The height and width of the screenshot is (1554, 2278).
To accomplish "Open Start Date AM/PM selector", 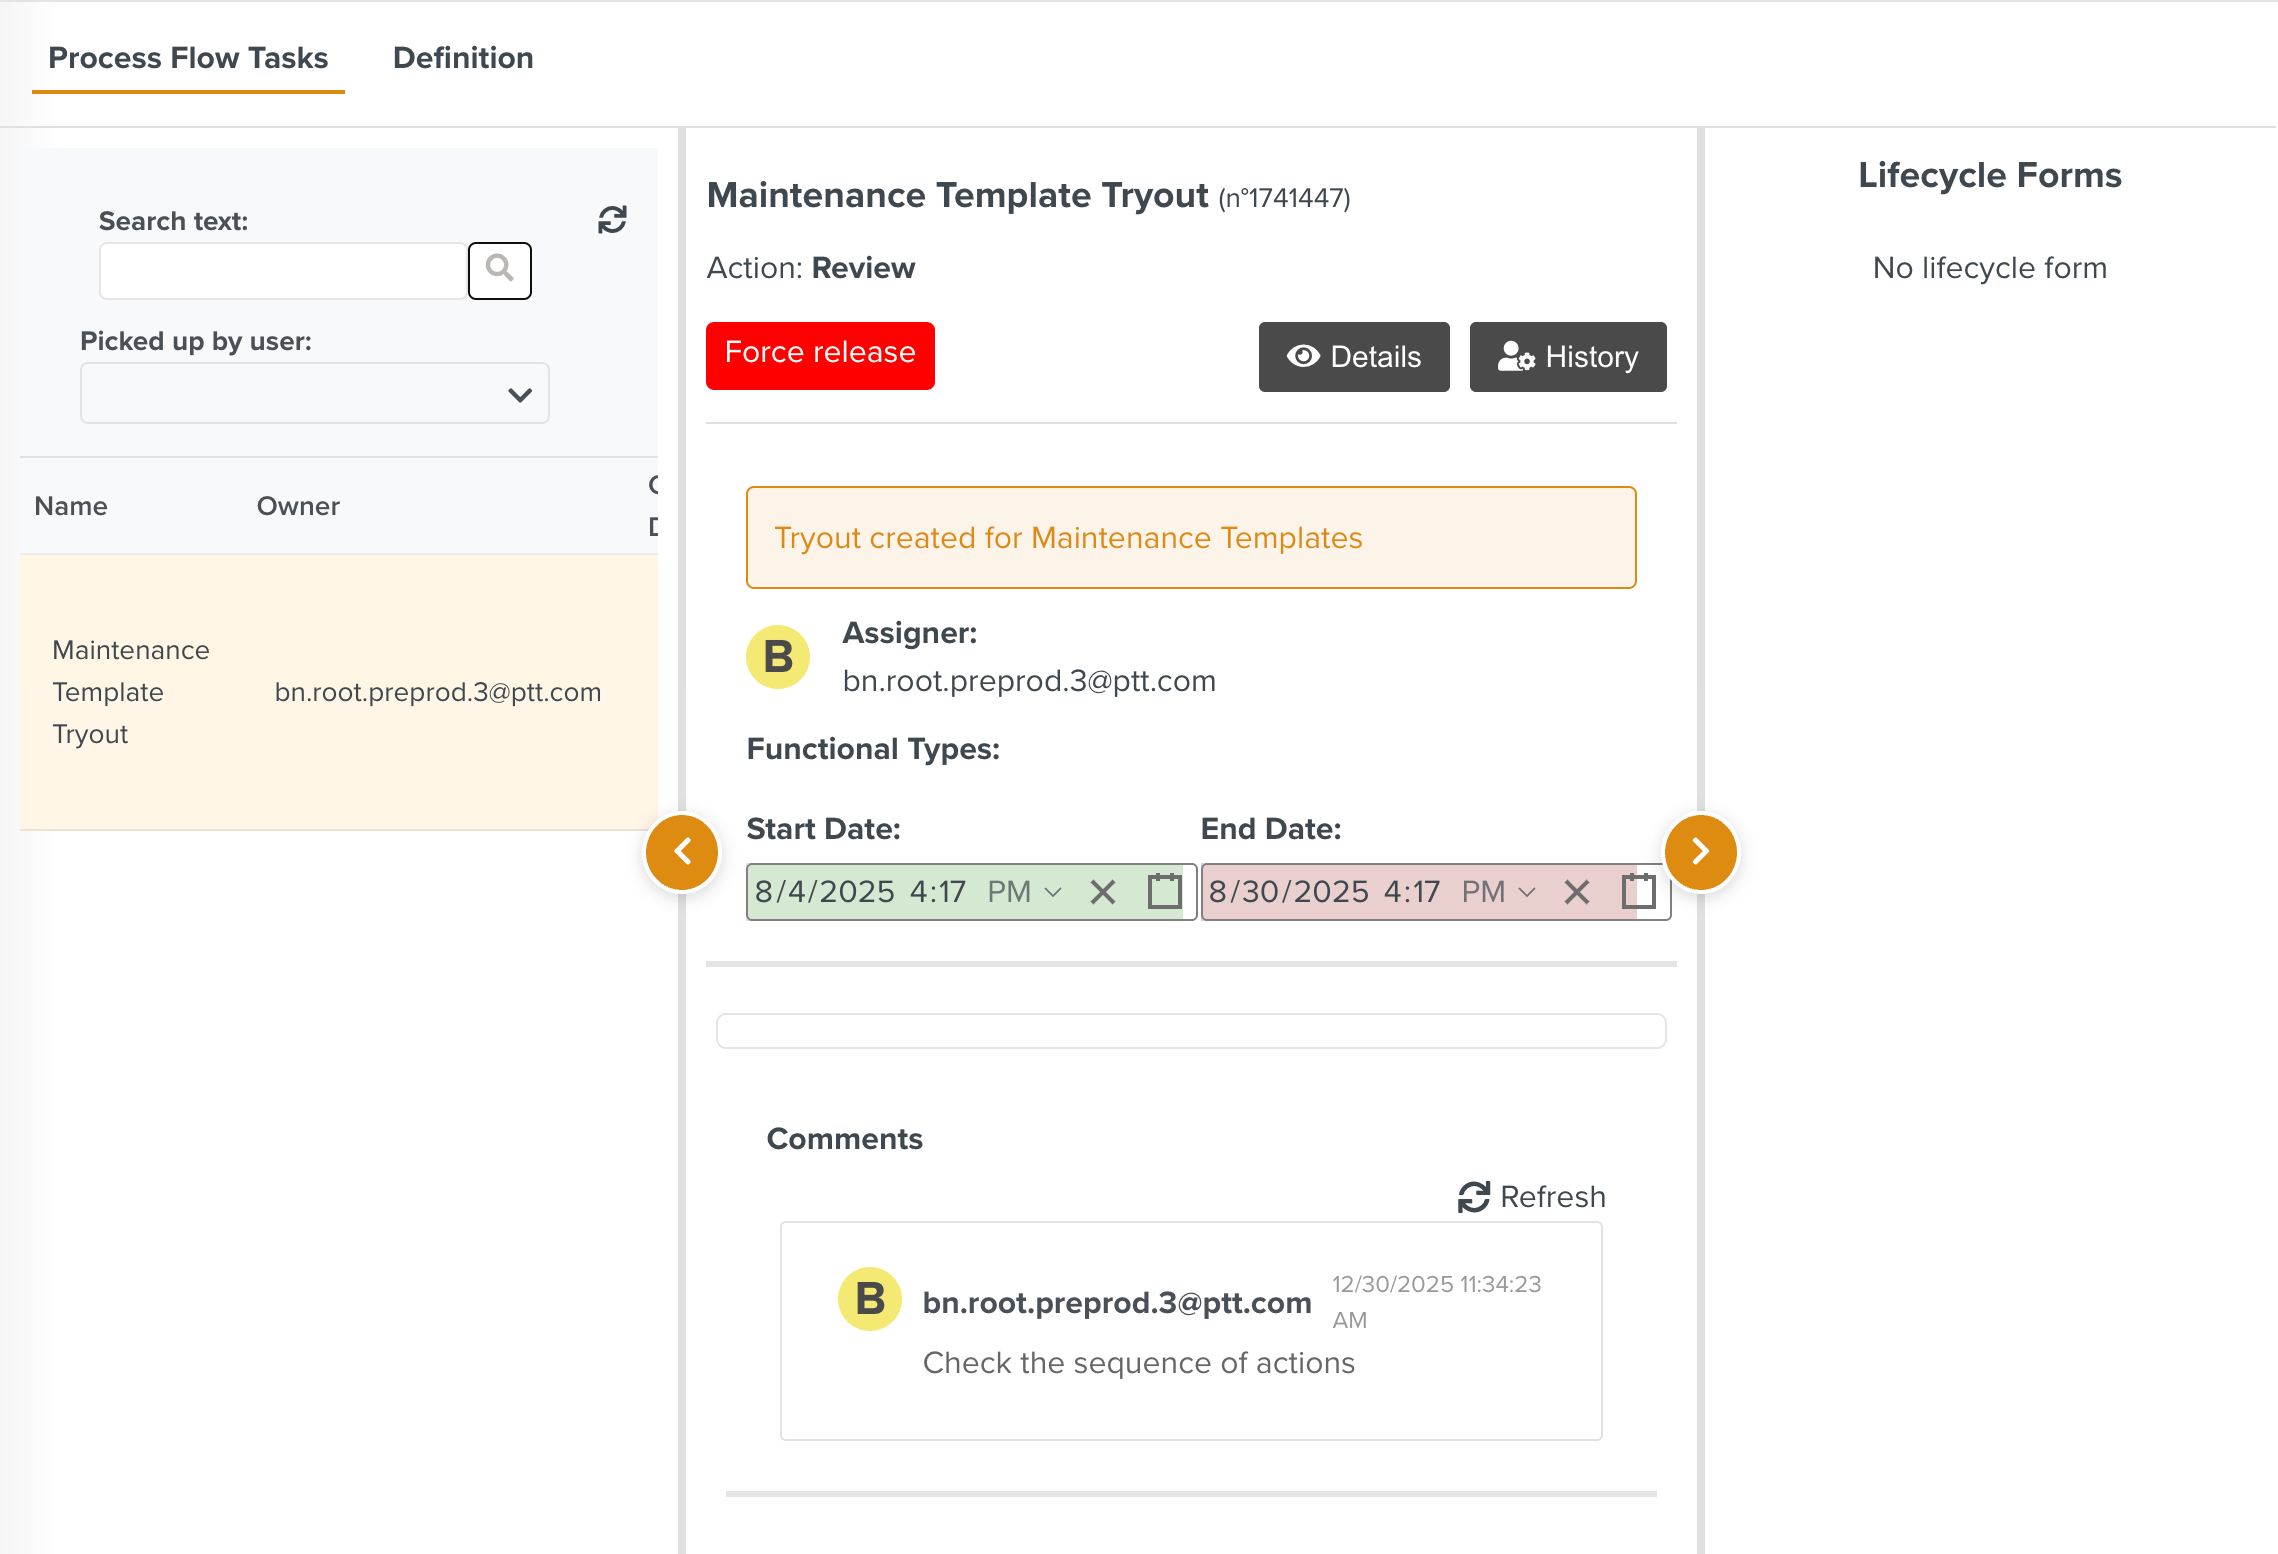I will [1024, 891].
